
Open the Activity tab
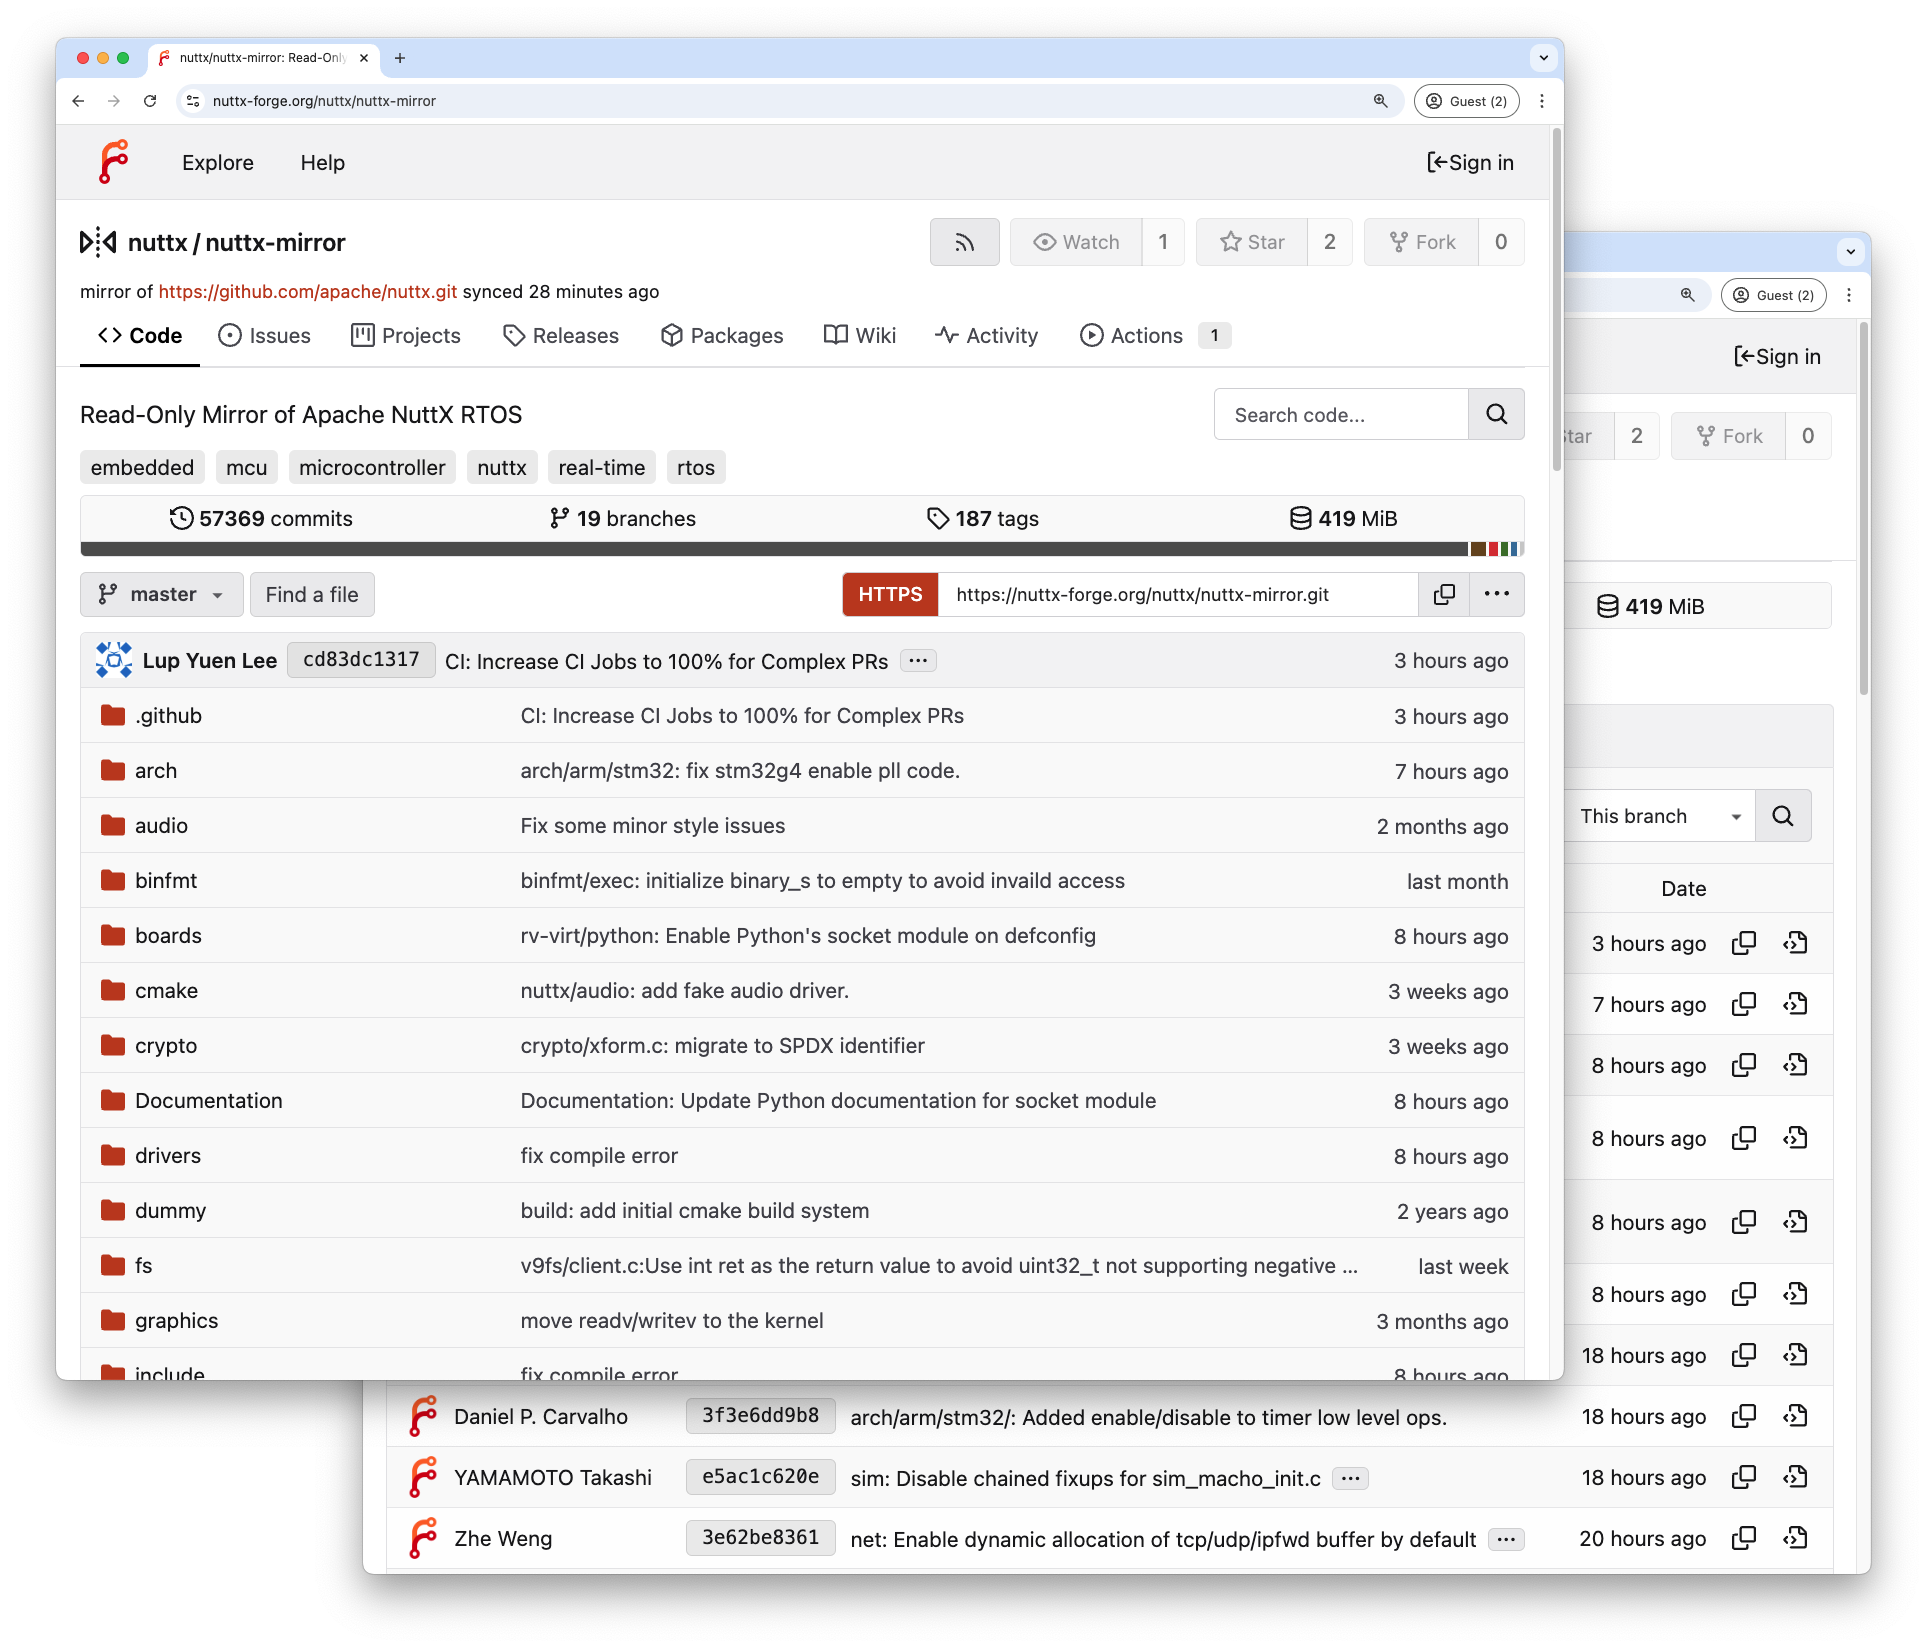(987, 336)
